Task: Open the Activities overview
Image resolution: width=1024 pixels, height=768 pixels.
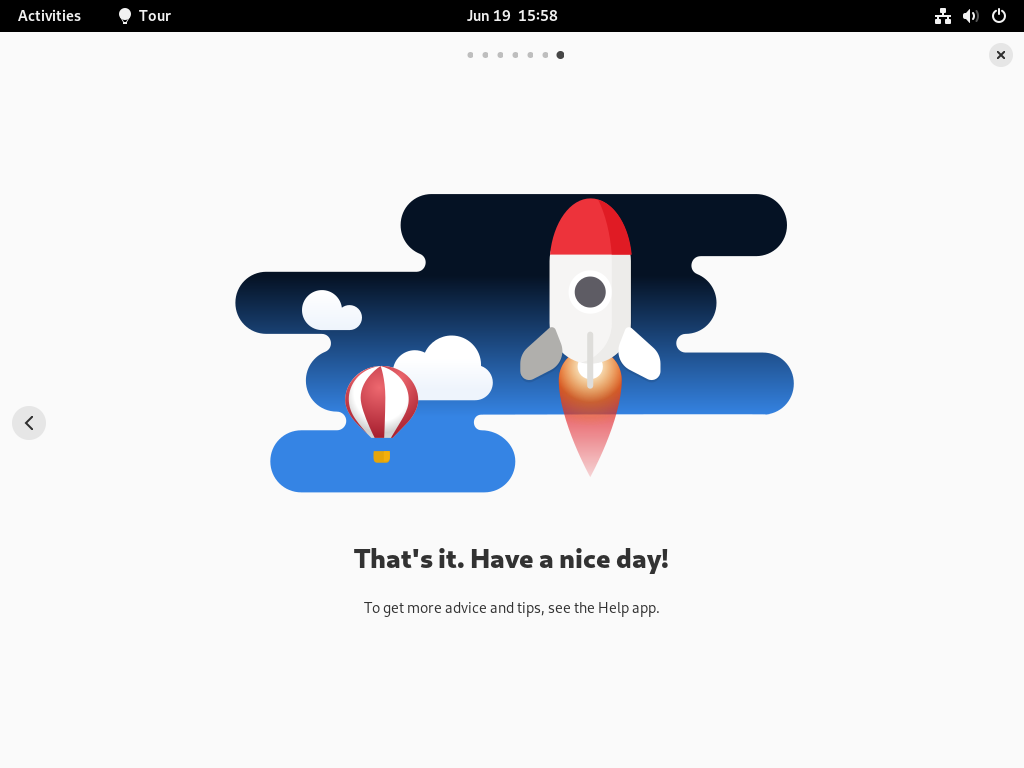Action: 49,16
